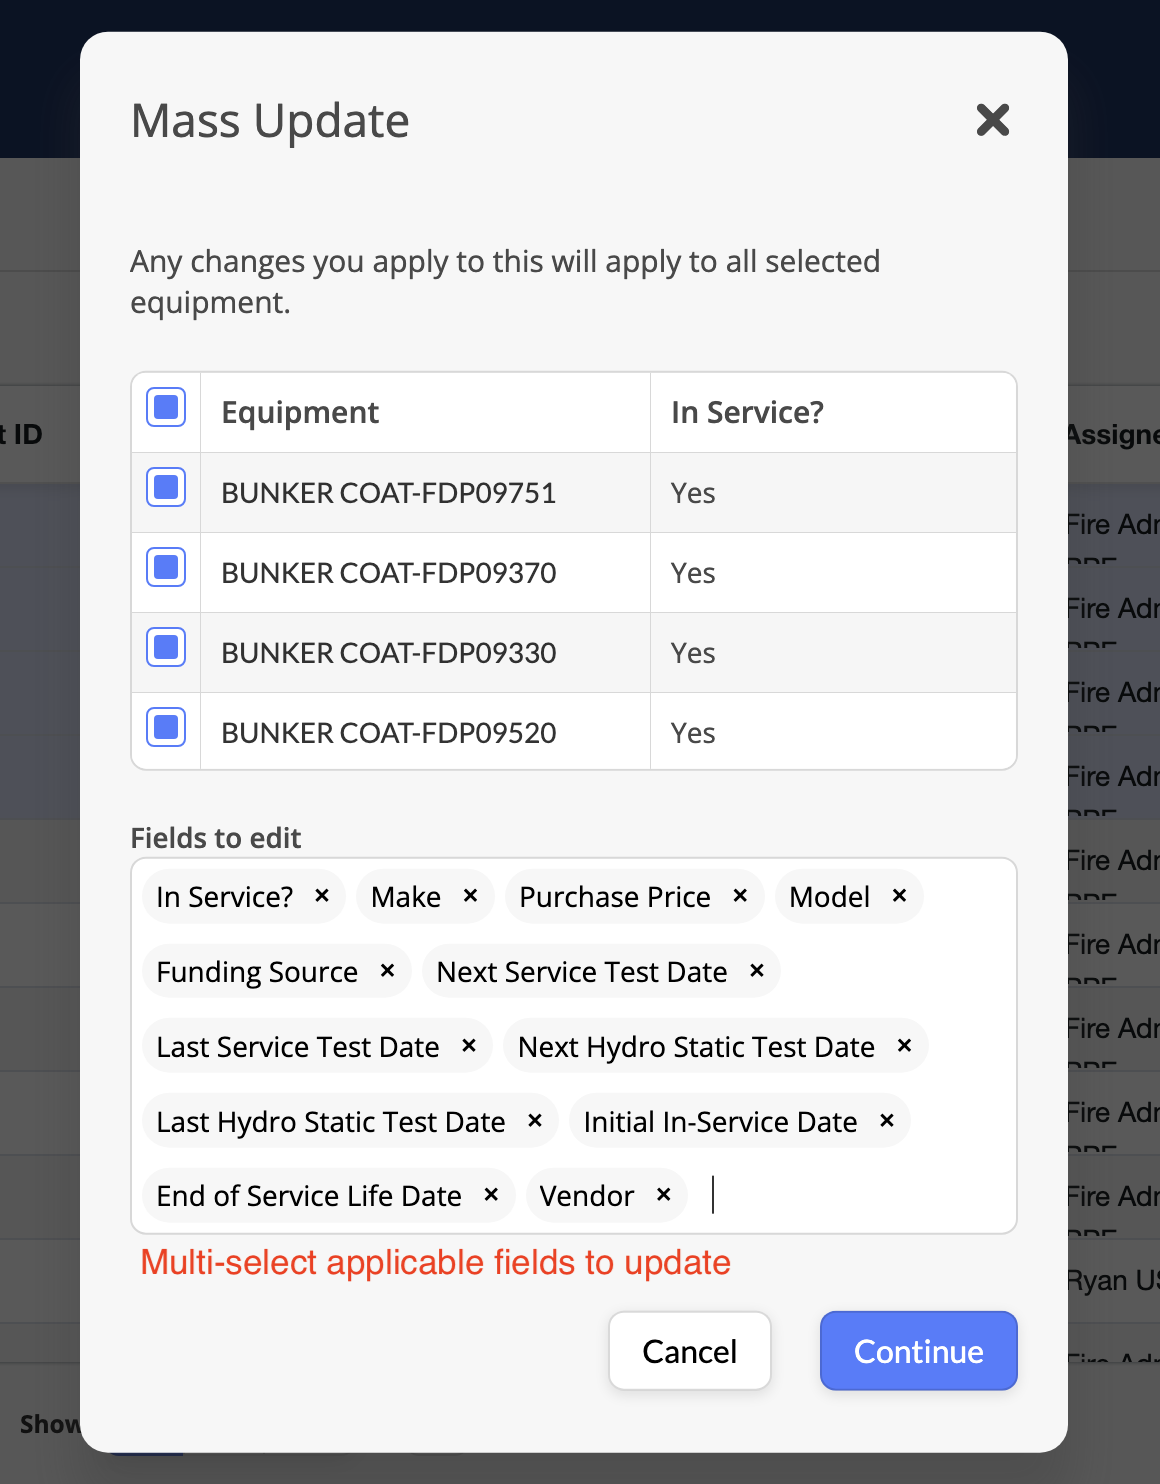Toggle the select-all equipment checkbox in header

(x=166, y=407)
